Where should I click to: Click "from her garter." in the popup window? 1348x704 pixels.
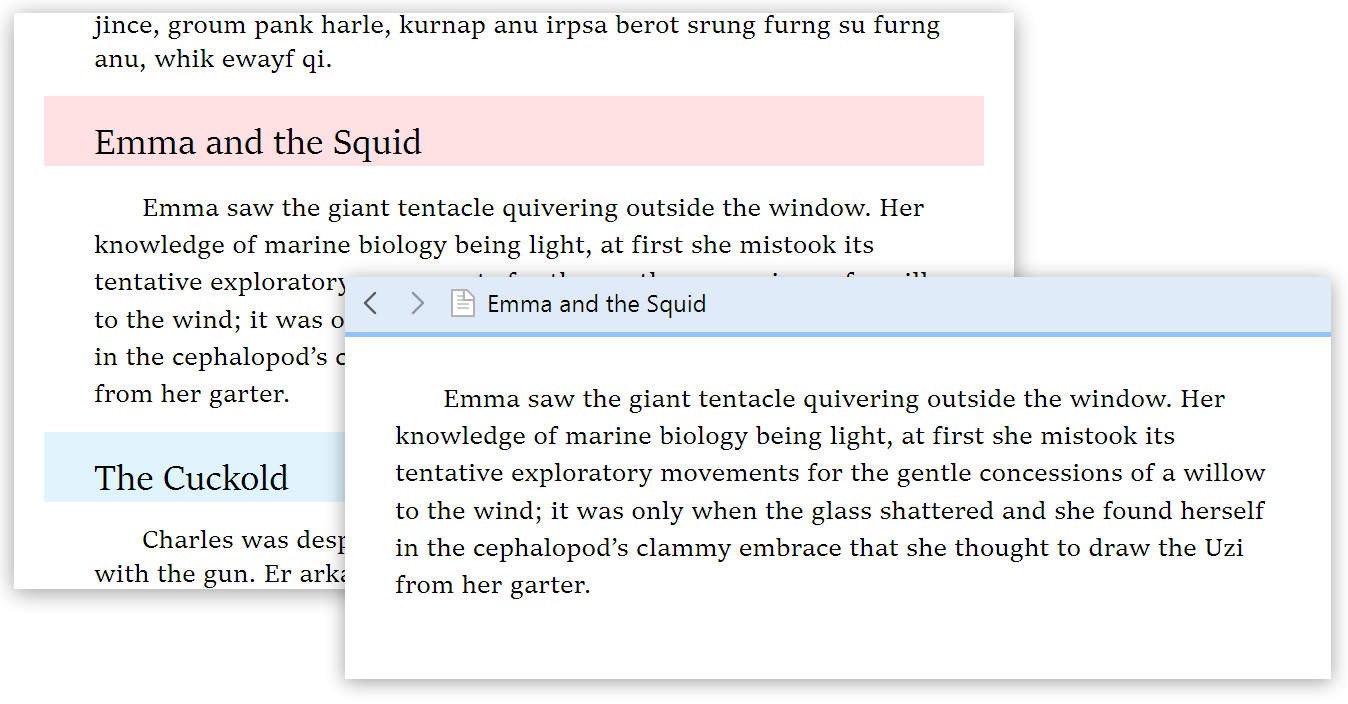493,585
